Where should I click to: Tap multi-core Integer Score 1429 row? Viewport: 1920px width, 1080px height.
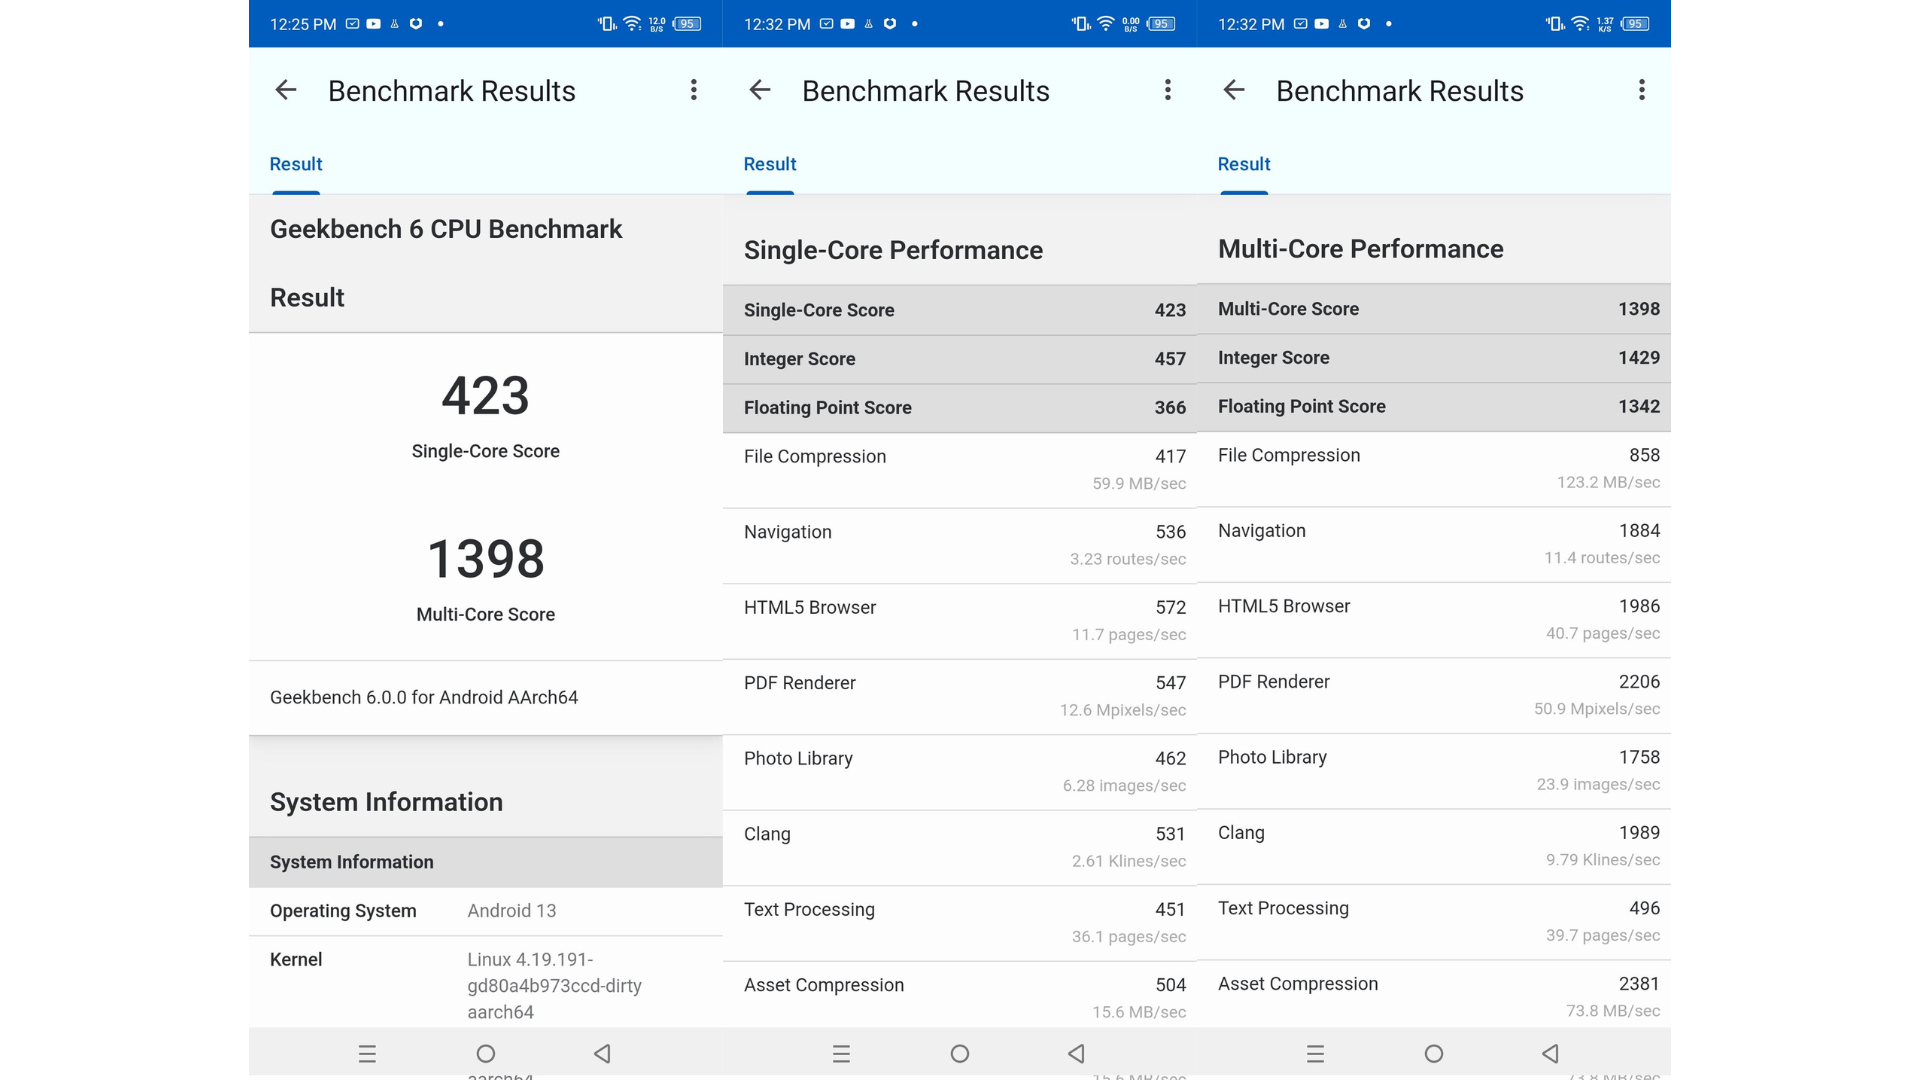pos(1434,358)
